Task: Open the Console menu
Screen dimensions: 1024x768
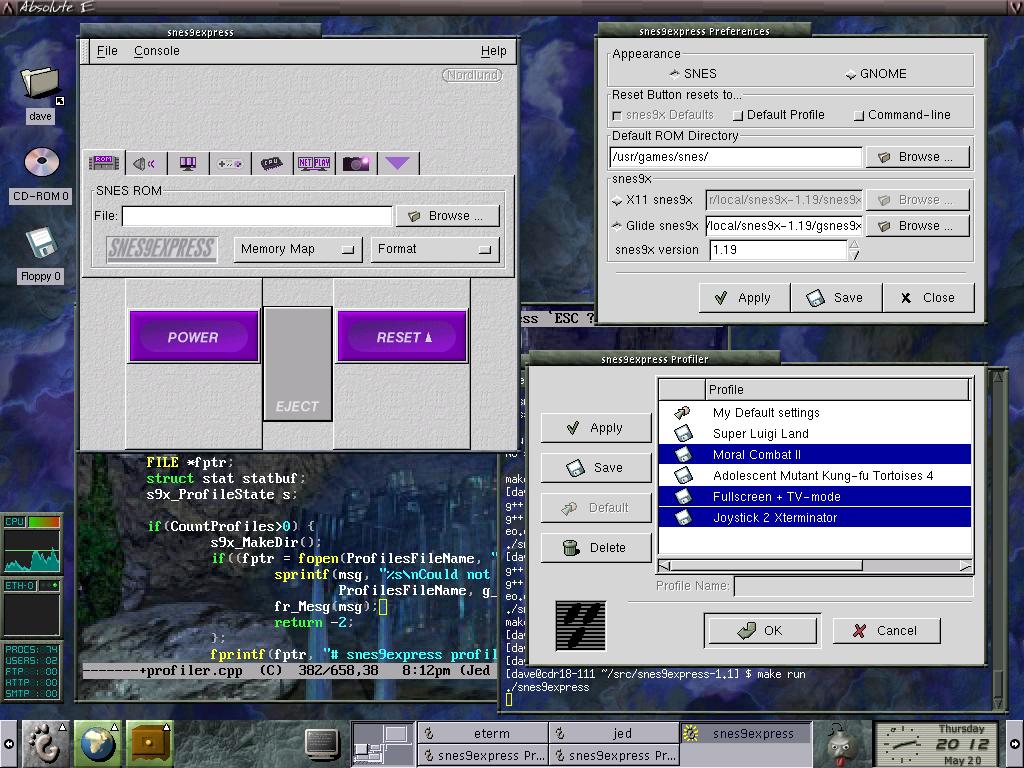Action: coord(157,51)
